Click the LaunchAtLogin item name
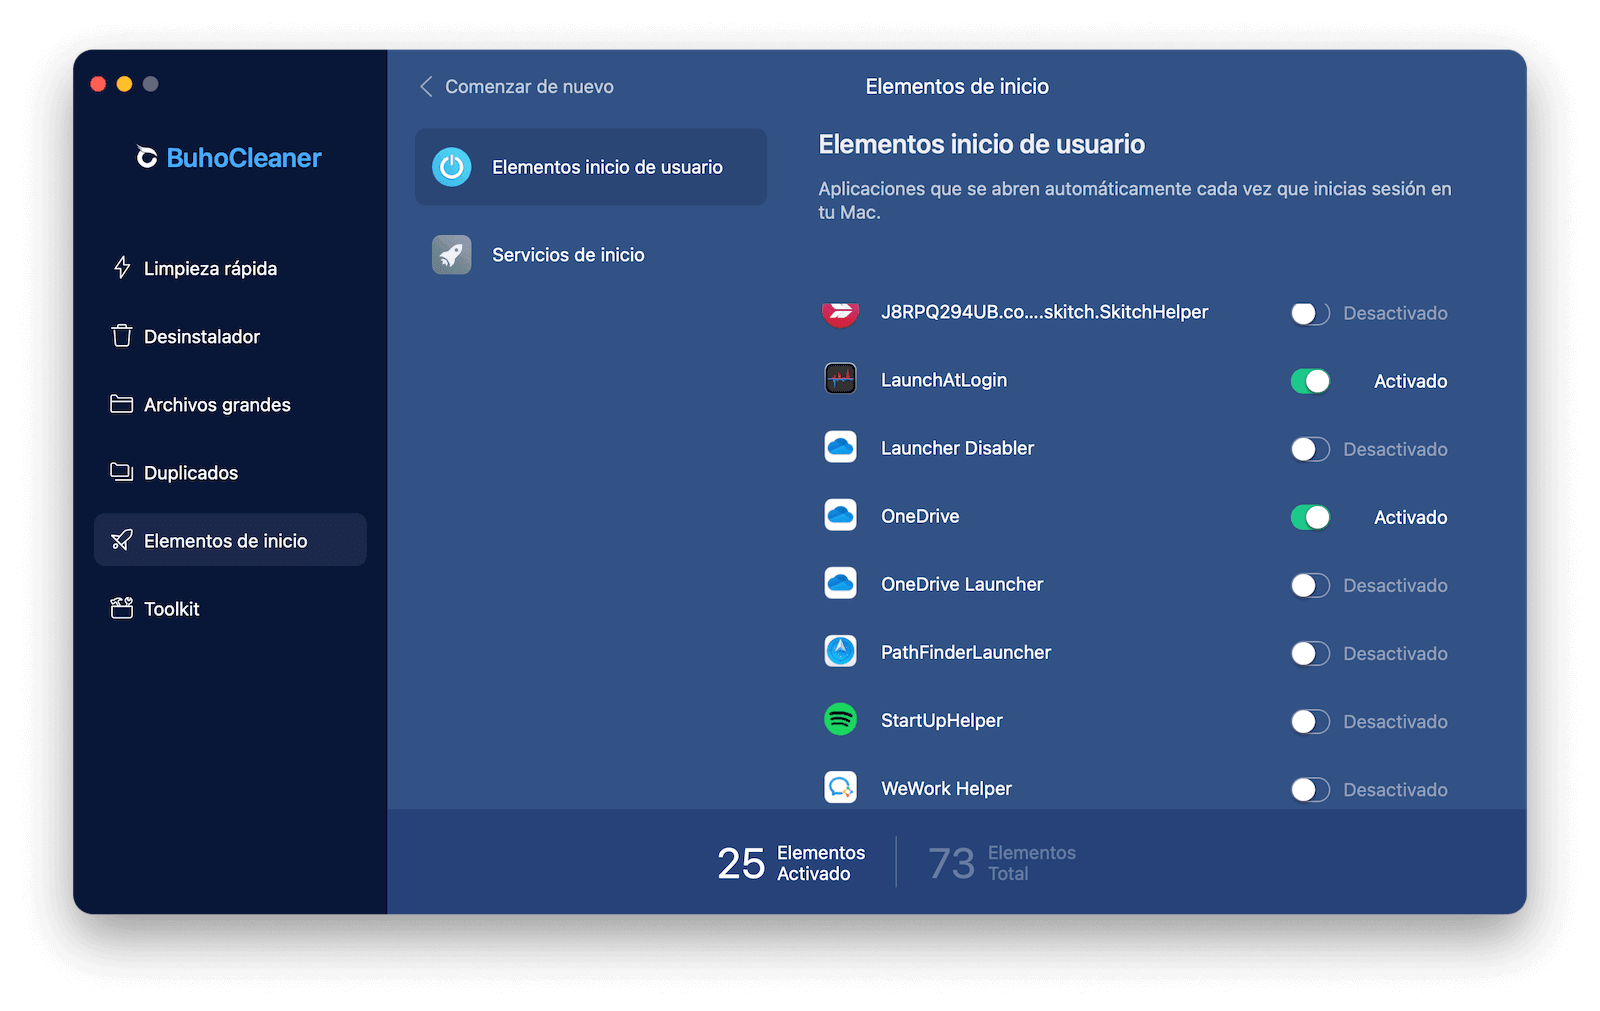Viewport: 1600px width, 1011px height. click(x=943, y=380)
